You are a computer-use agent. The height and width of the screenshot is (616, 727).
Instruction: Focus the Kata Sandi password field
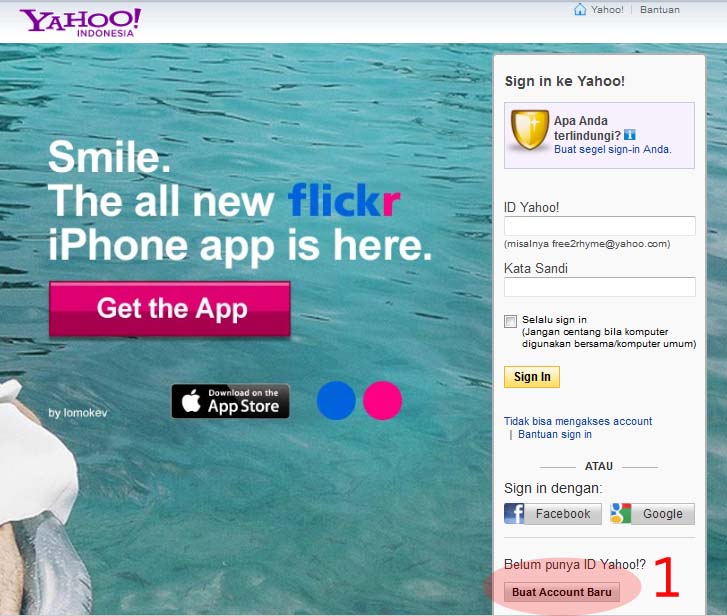click(599, 287)
